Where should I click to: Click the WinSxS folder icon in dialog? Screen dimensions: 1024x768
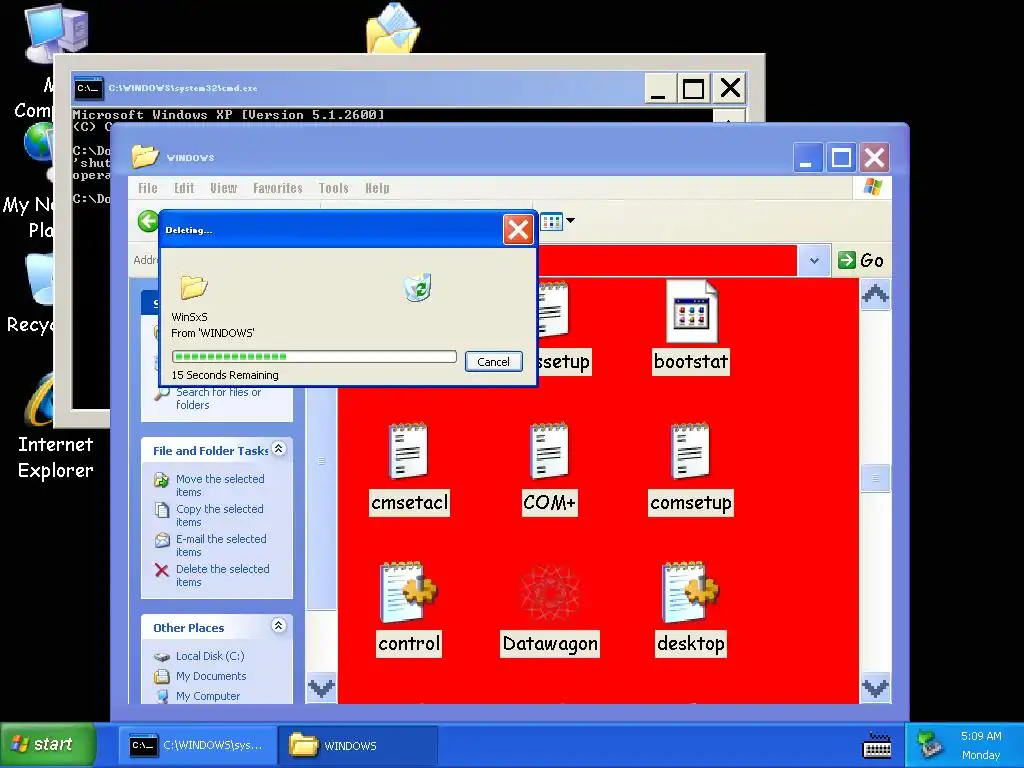pos(193,287)
